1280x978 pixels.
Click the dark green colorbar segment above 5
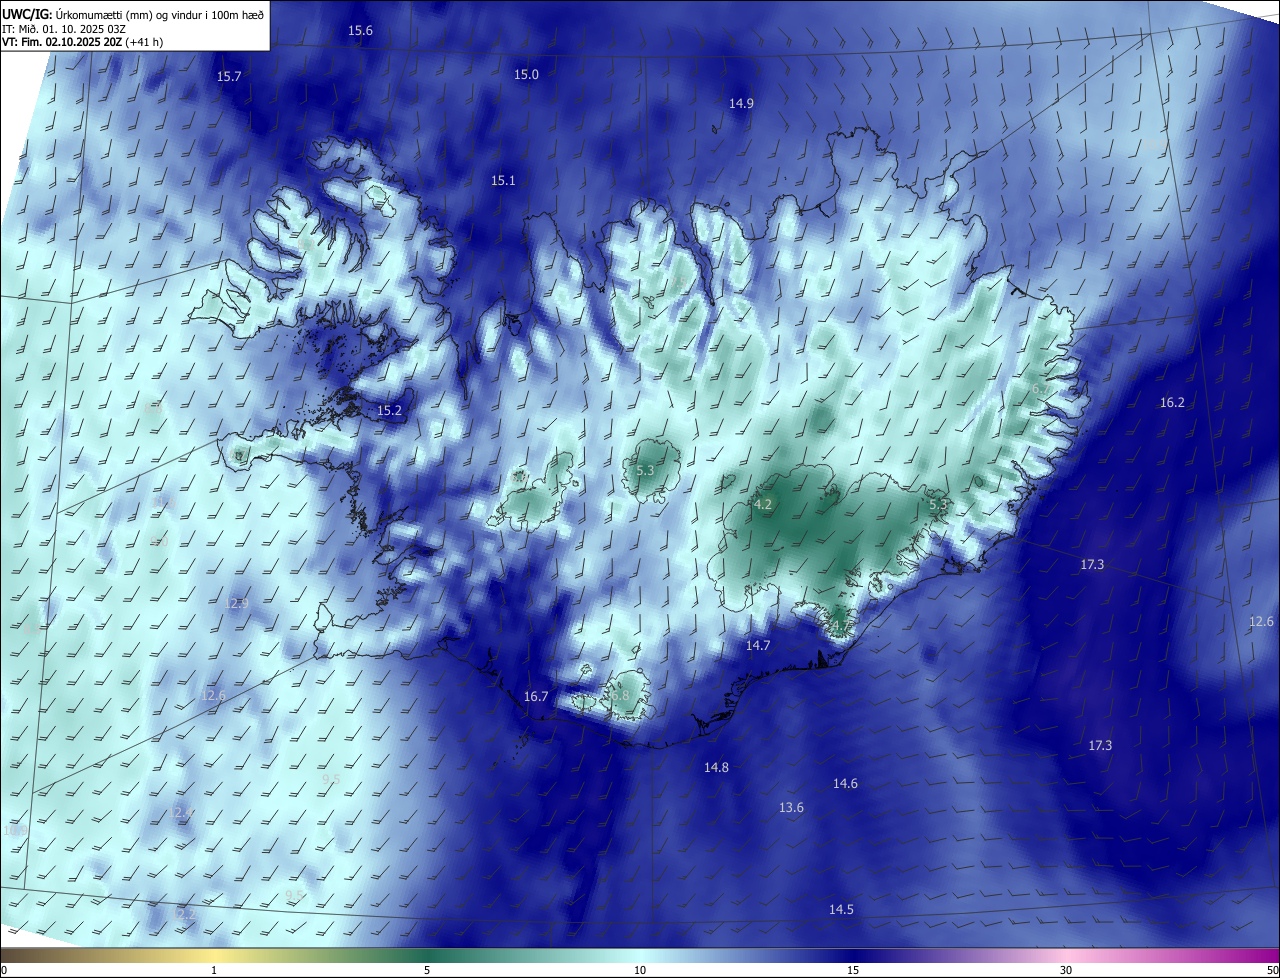427,955
